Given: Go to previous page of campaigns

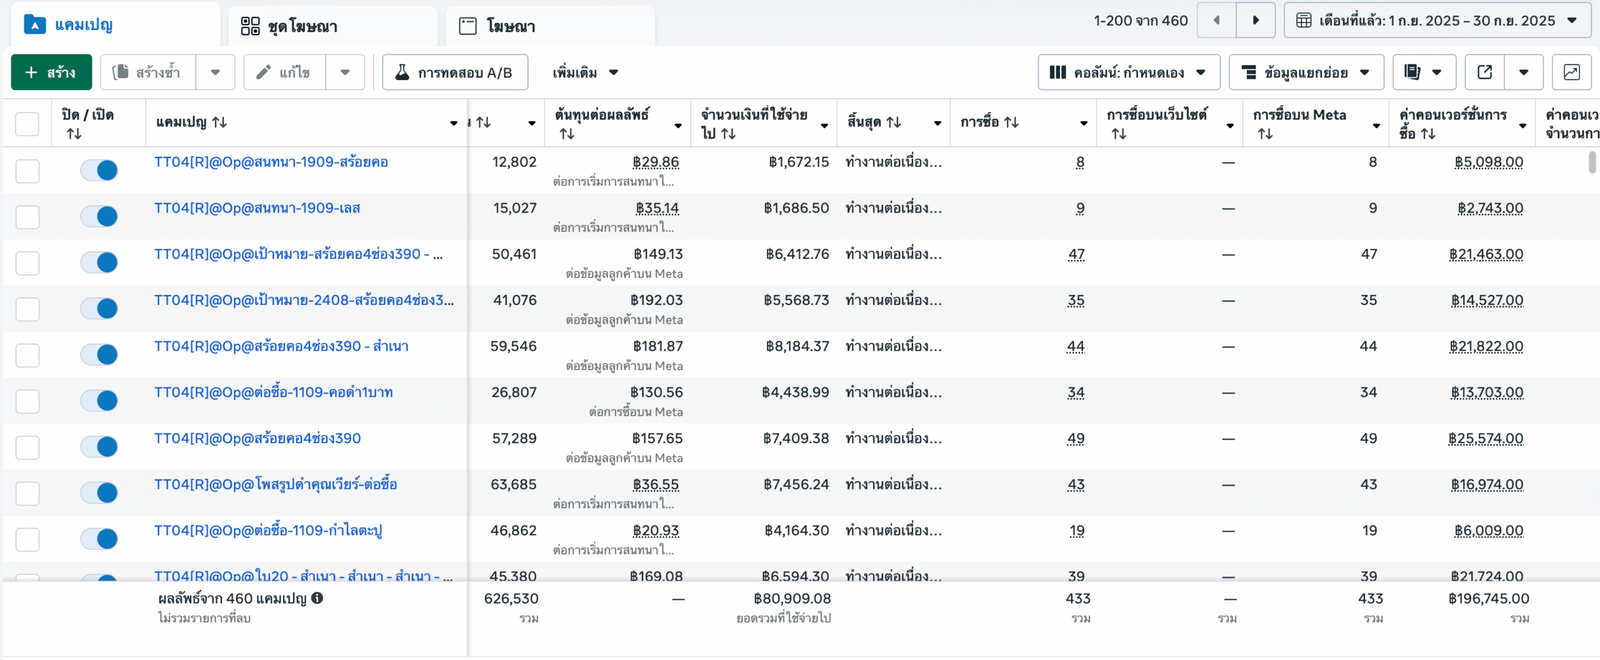Looking at the screenshot, I should [x=1216, y=20].
